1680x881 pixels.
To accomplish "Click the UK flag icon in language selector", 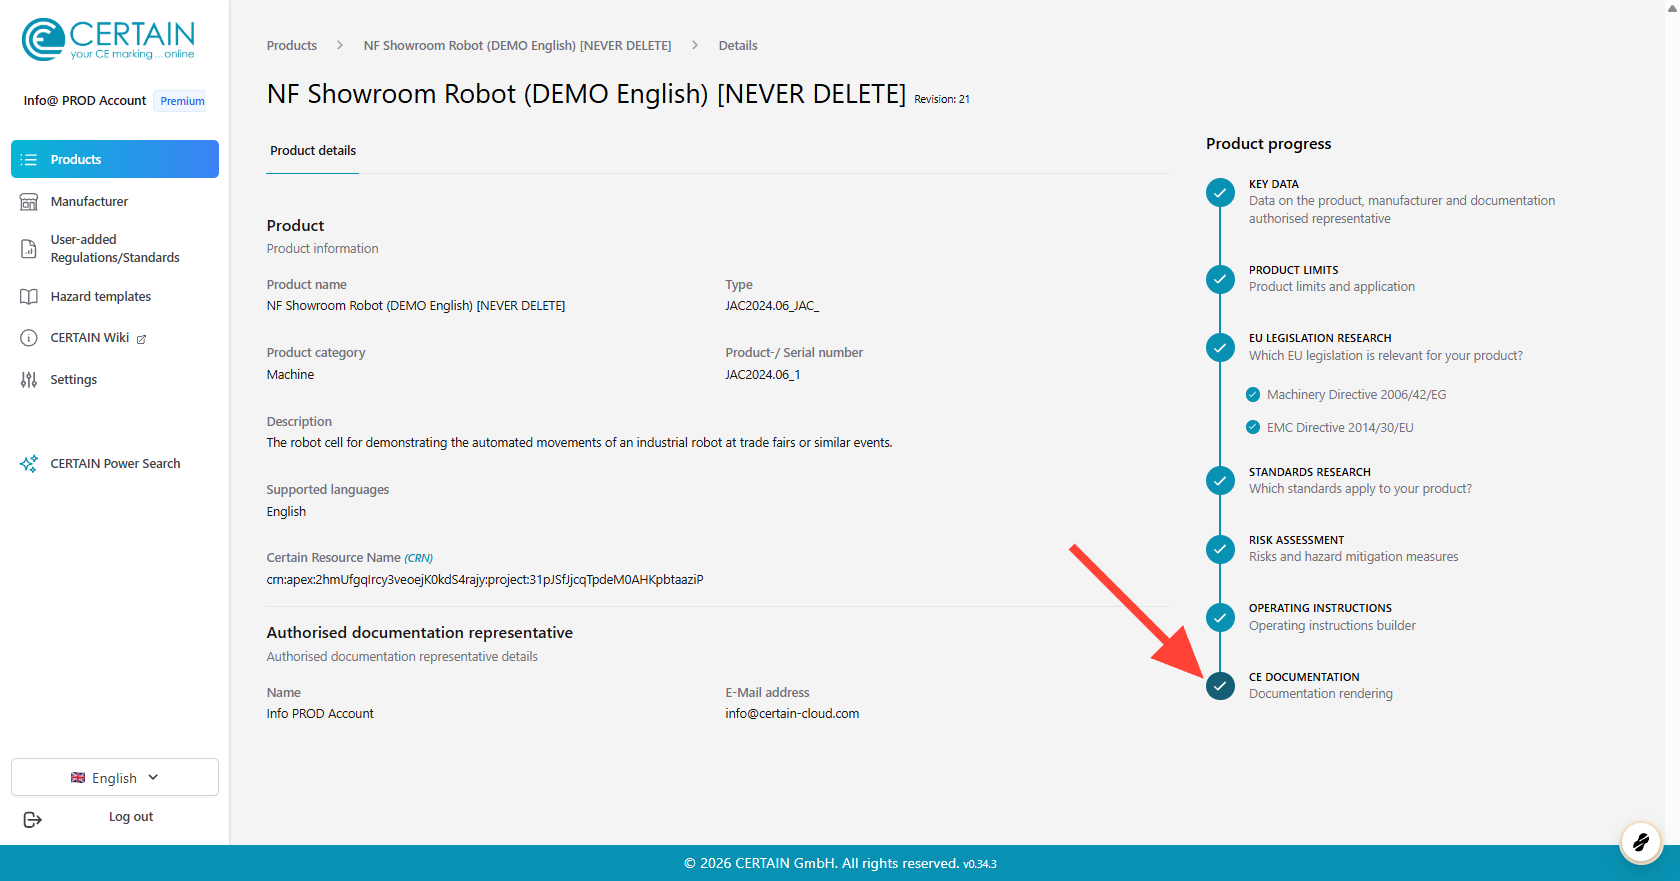I will 78,777.
